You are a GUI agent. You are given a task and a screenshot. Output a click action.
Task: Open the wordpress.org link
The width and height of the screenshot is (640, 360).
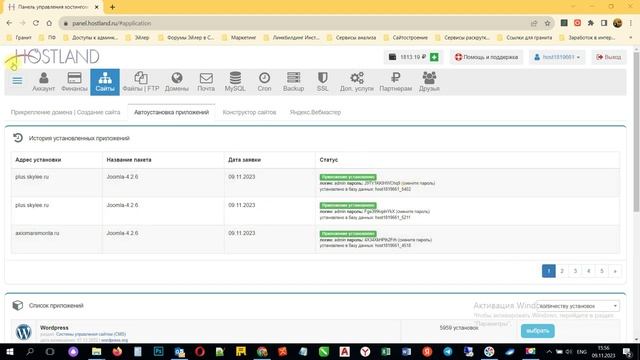point(114,340)
